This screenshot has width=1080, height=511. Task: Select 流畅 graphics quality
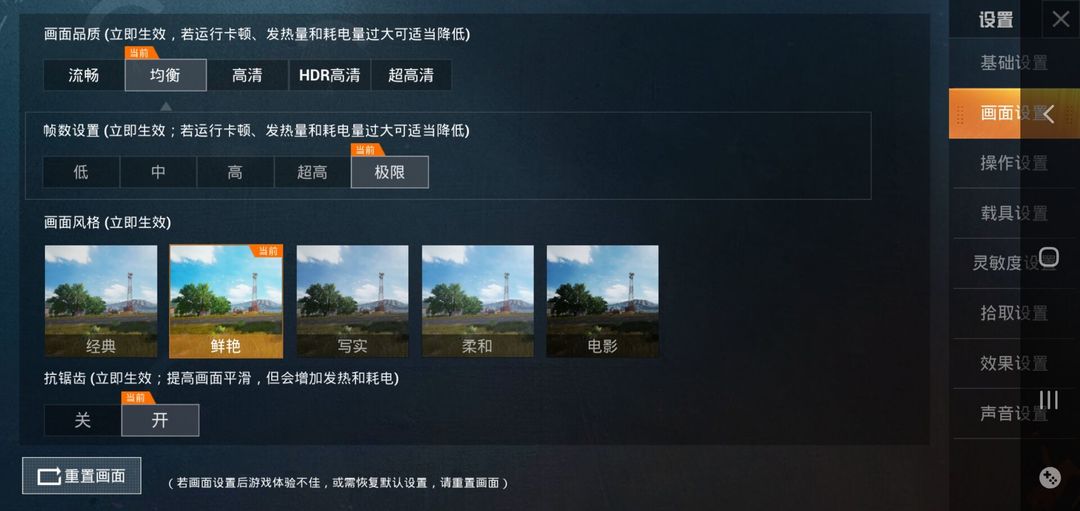[x=84, y=75]
